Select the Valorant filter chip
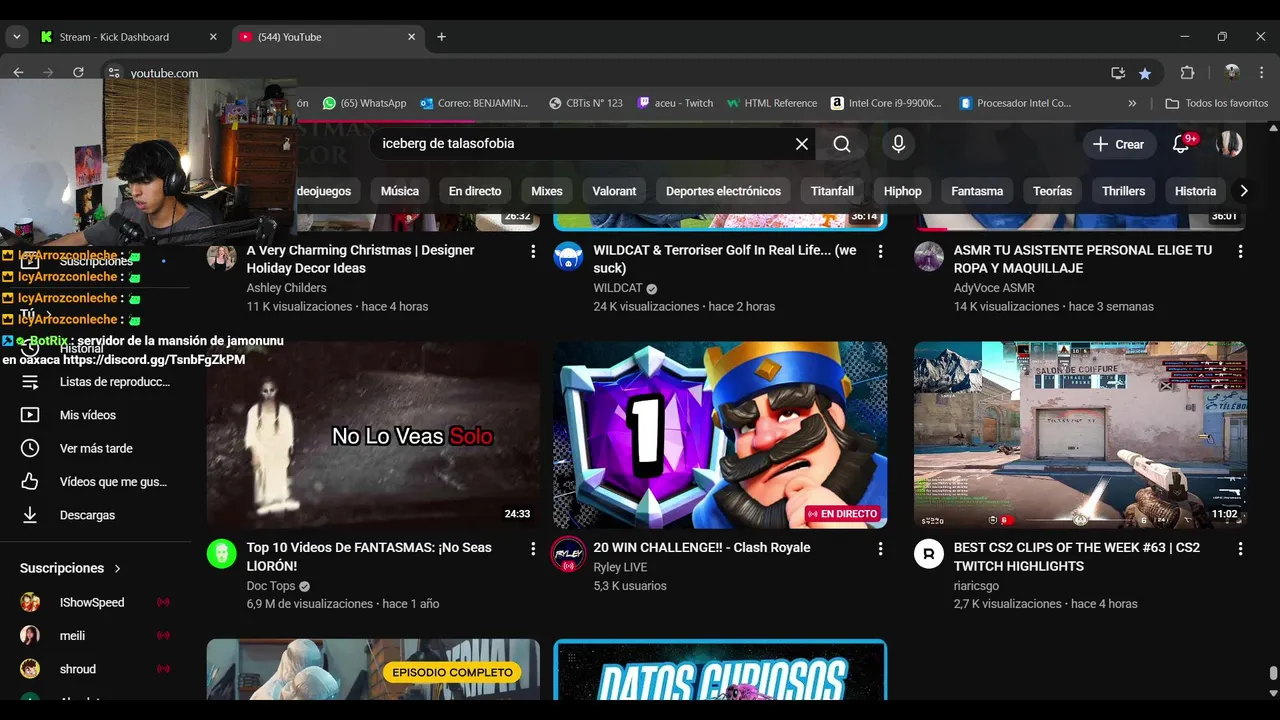The height and width of the screenshot is (720, 1280). pos(614,191)
